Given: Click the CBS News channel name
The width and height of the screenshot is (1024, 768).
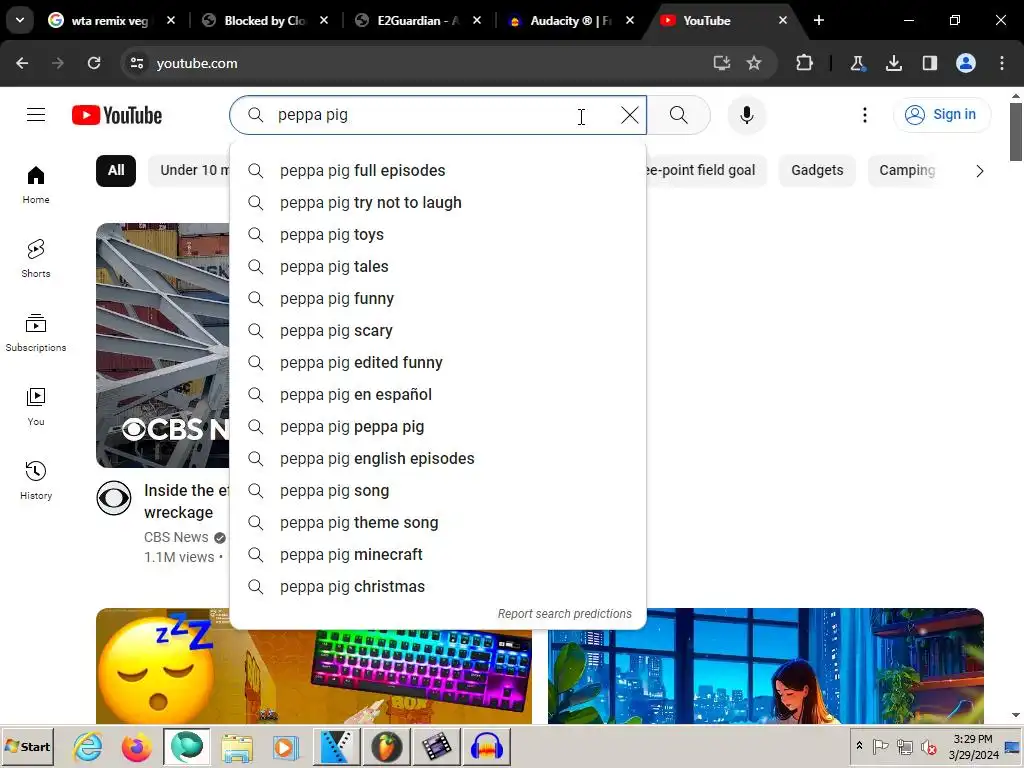Looking at the screenshot, I should [176, 537].
